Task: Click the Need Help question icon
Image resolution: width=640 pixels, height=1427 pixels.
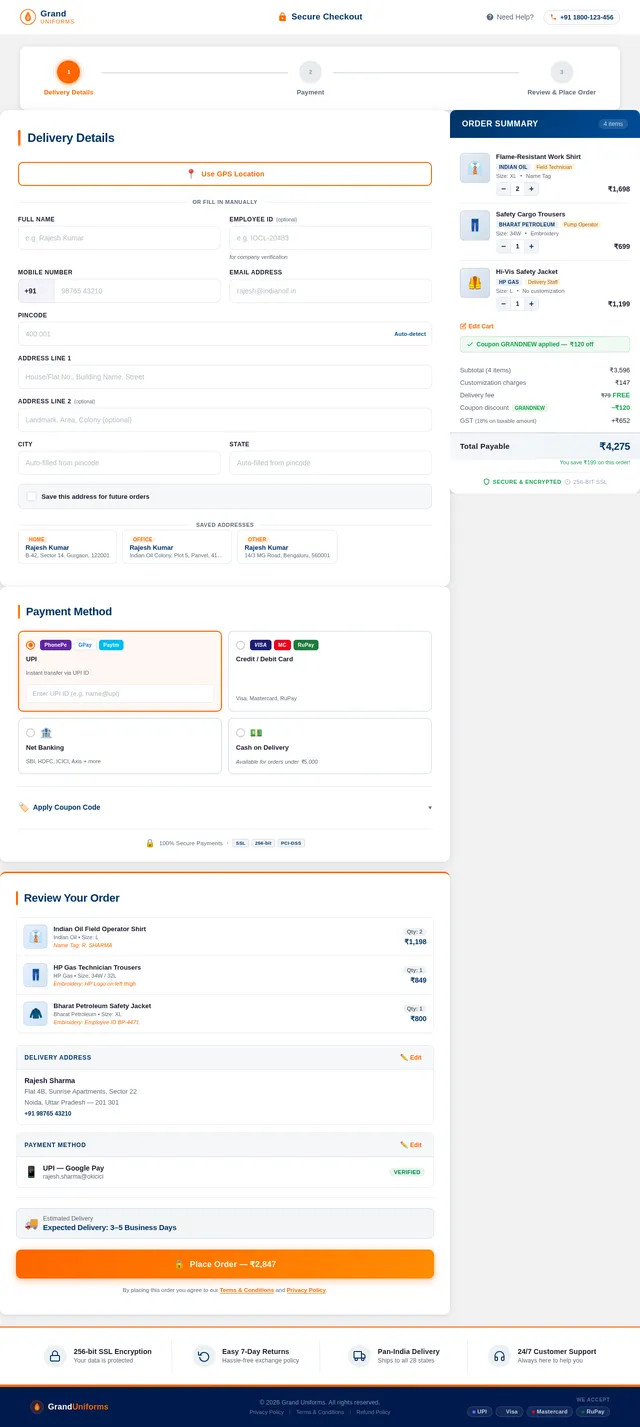Action: click(490, 17)
